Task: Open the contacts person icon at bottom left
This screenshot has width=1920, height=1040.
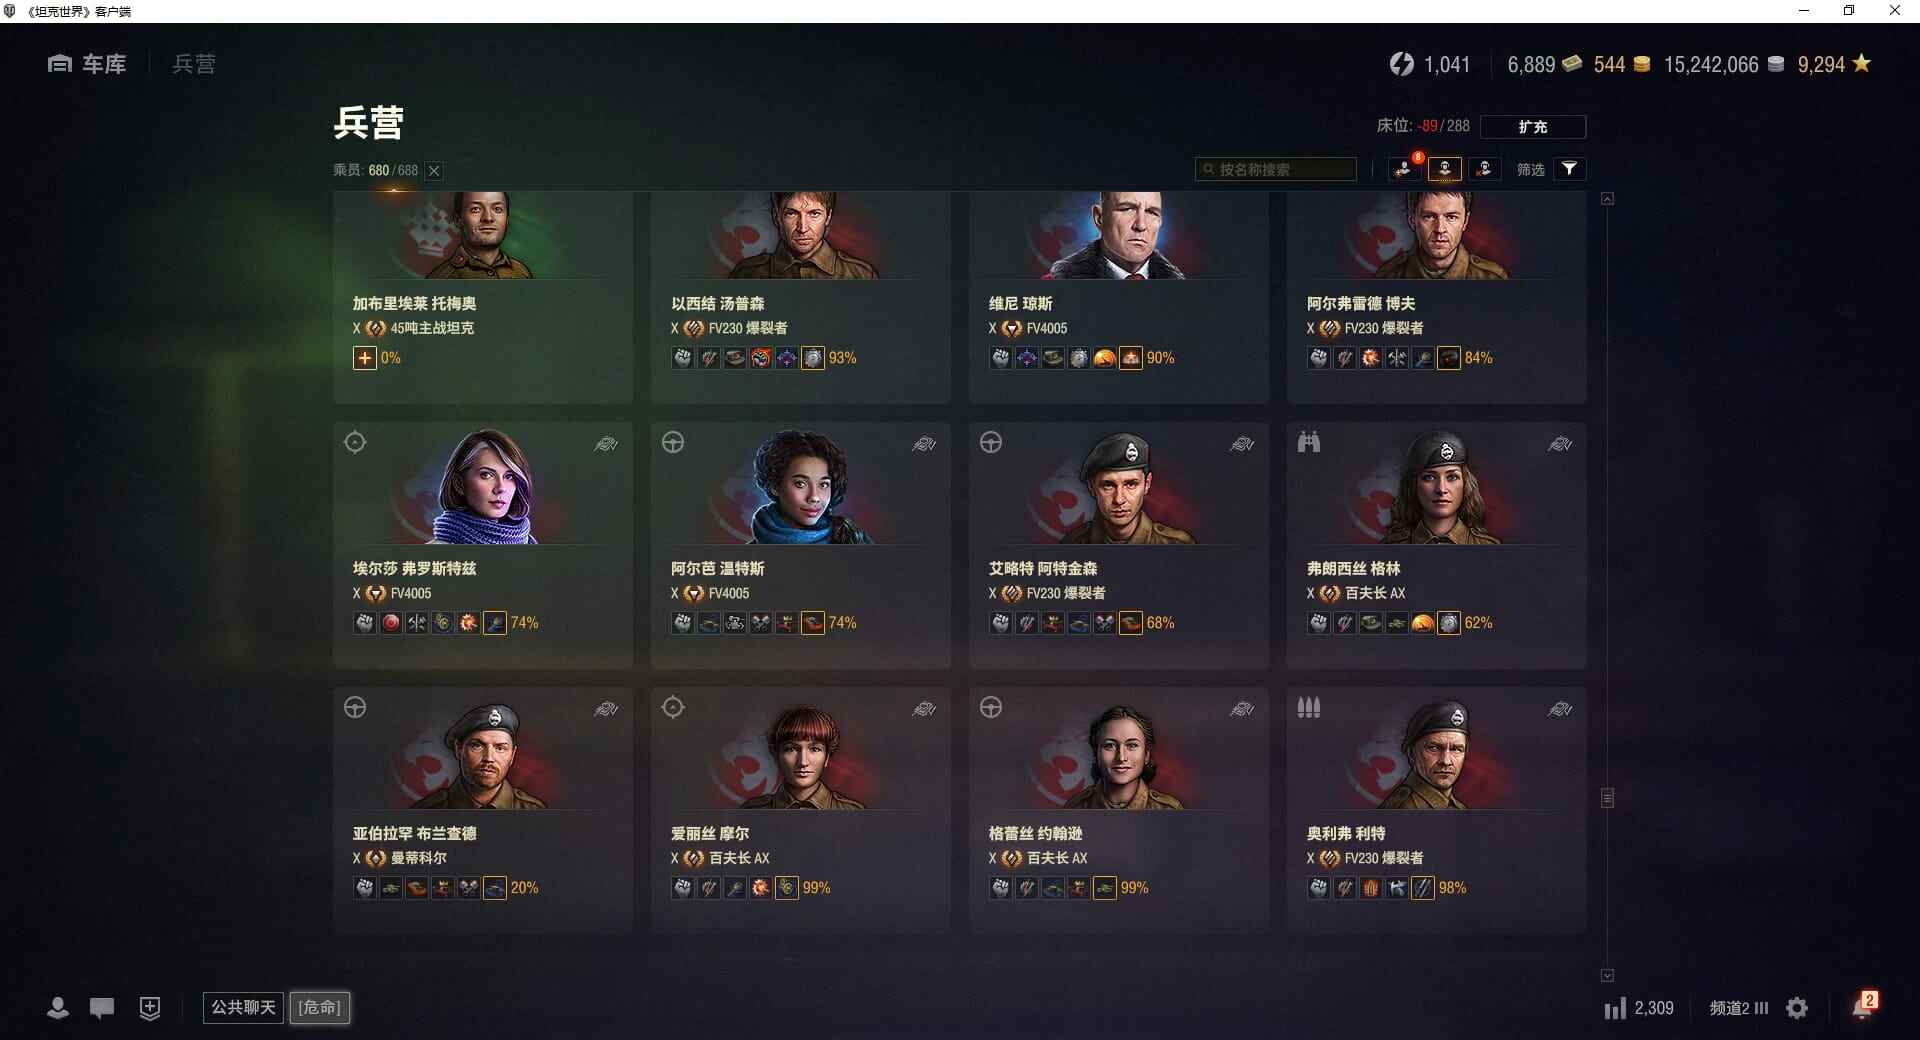Action: pos(58,1008)
